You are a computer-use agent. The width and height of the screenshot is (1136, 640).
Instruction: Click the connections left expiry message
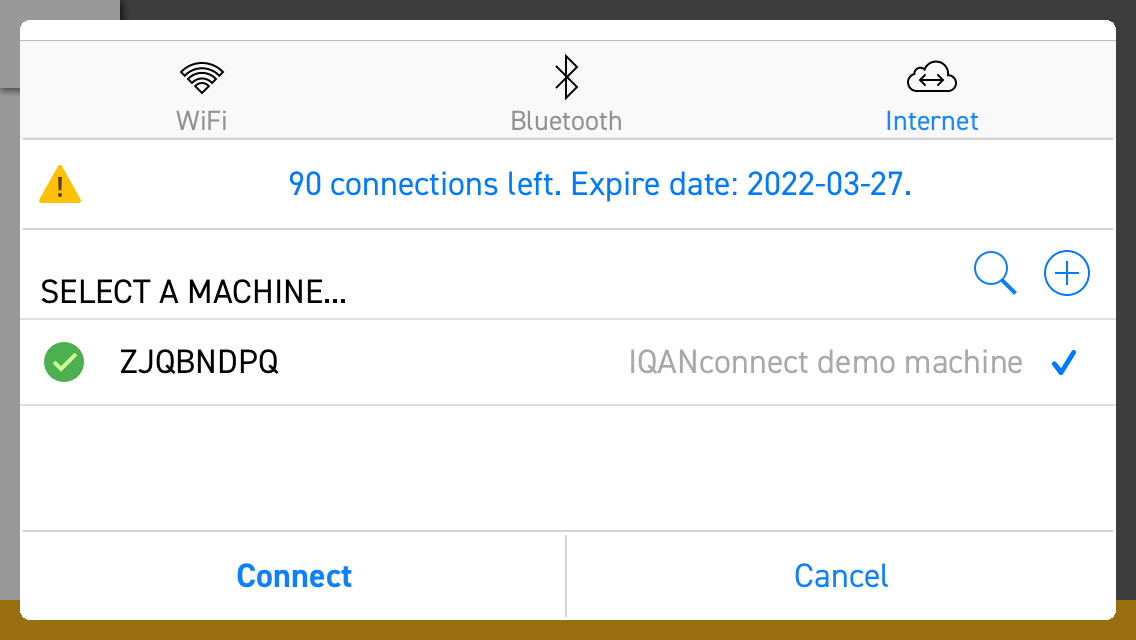(600, 184)
